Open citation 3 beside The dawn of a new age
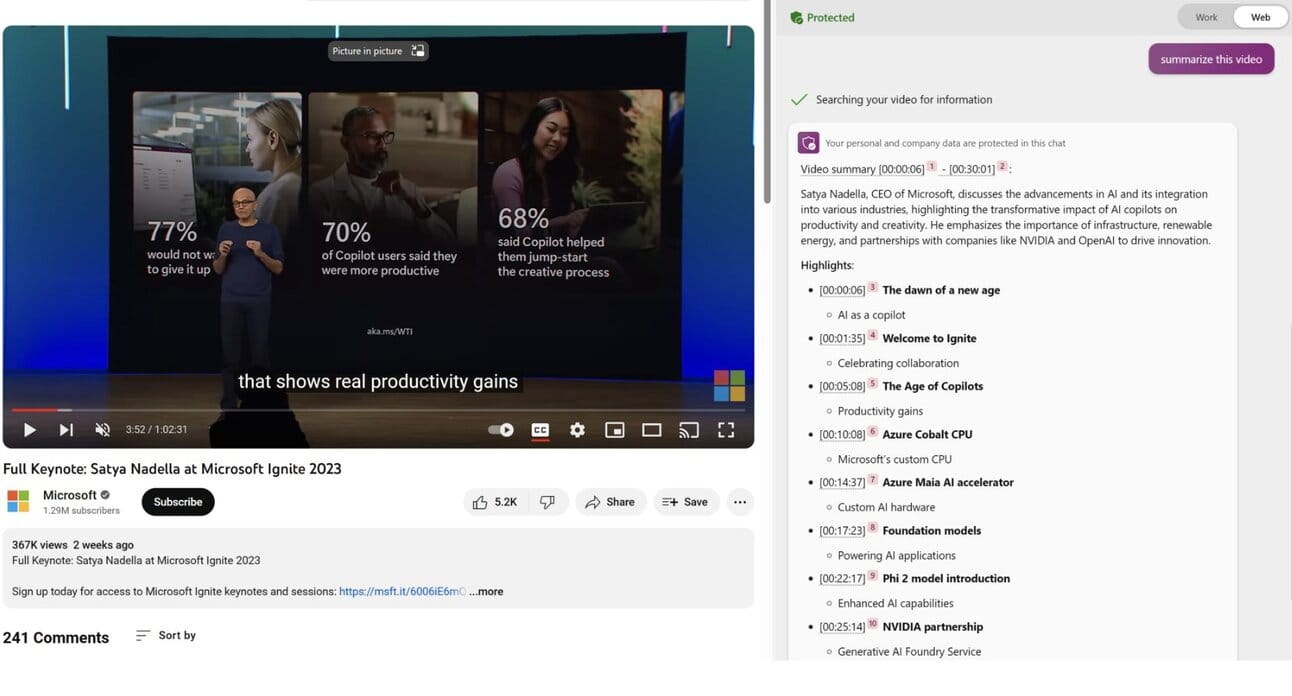1292x696 pixels. [872, 287]
